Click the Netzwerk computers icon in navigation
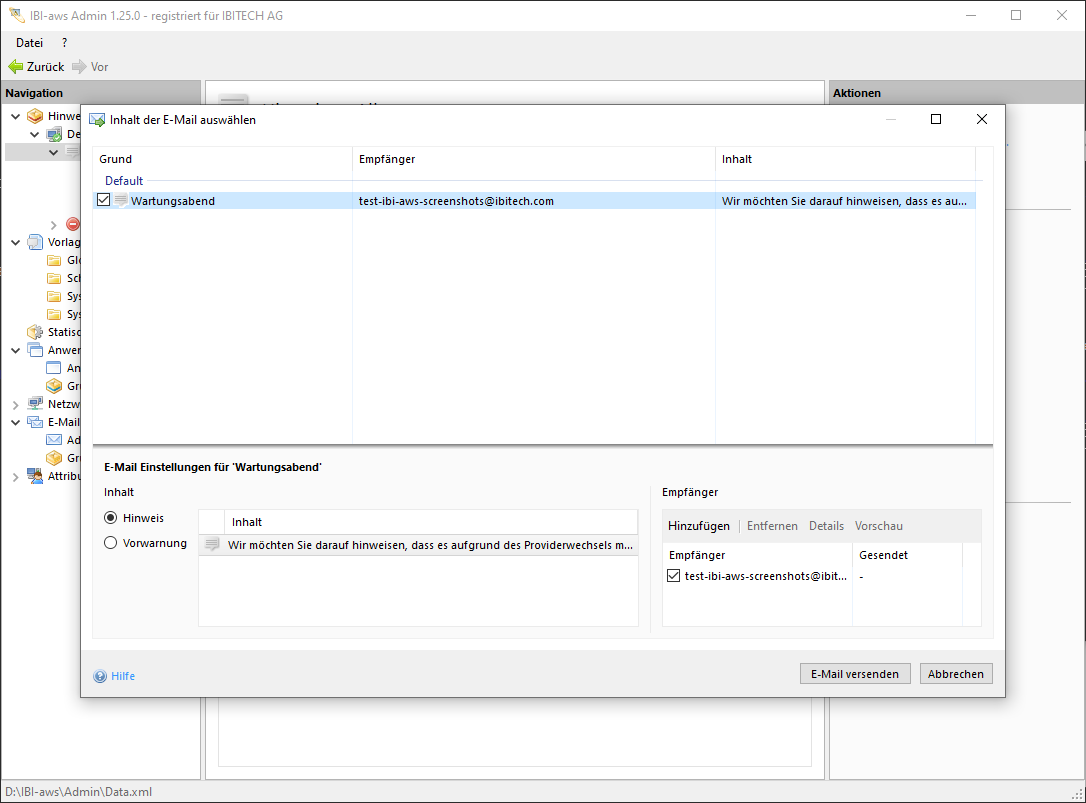 [x=35, y=404]
